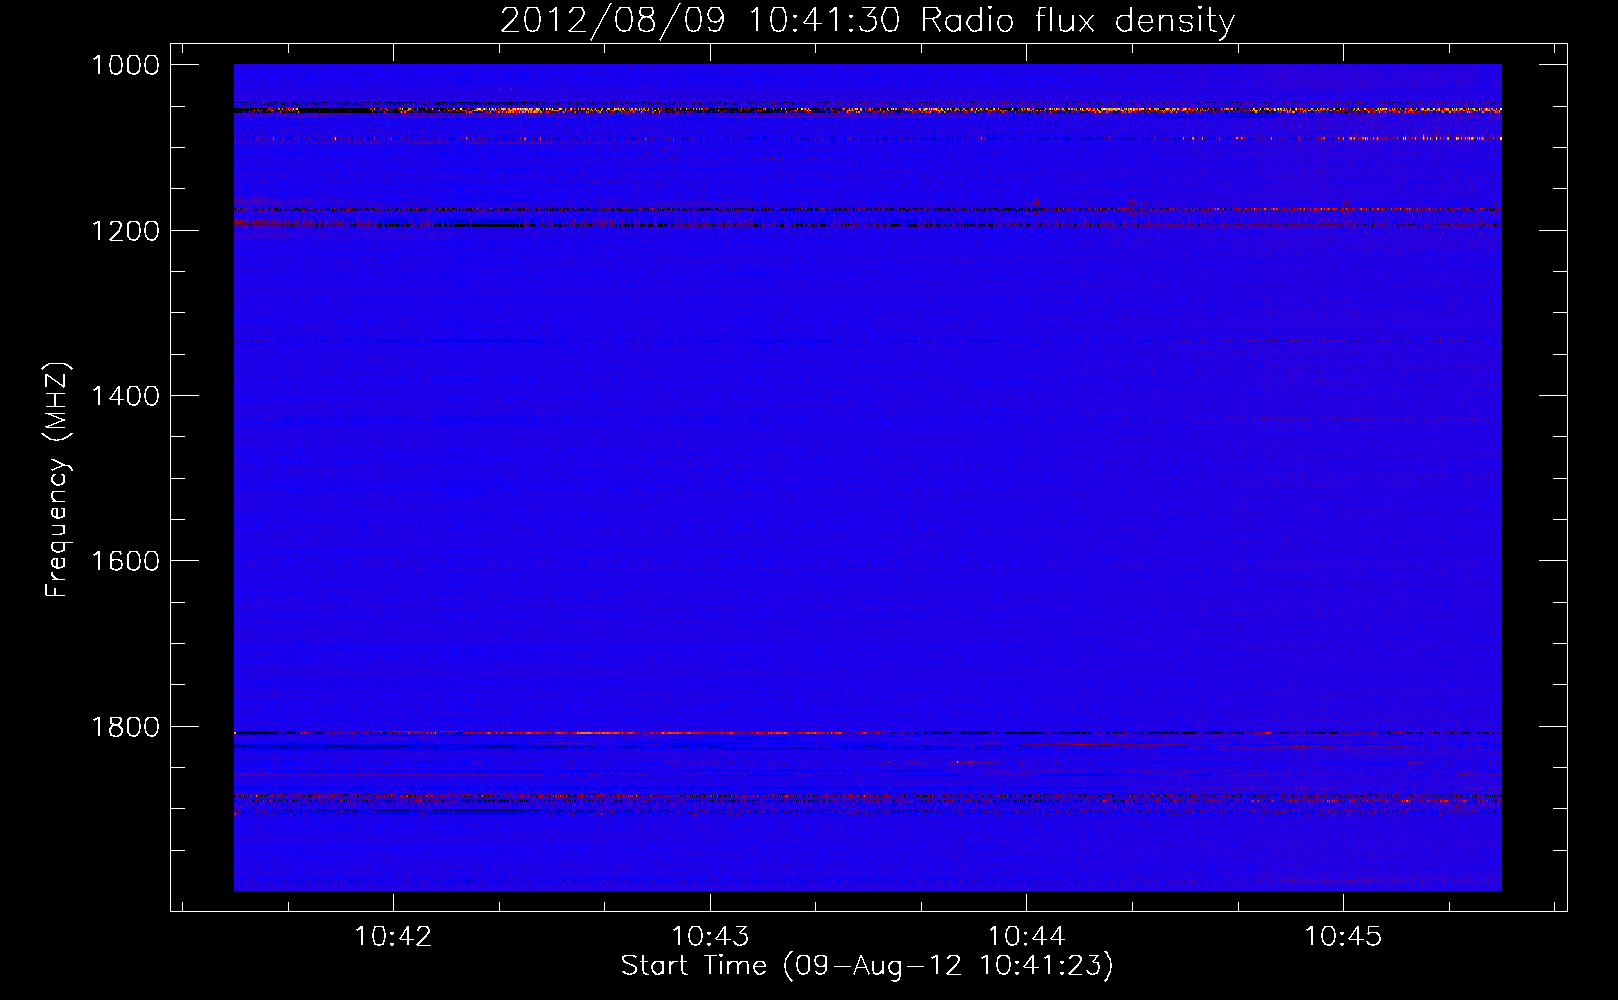Screen dimensions: 1618x1000
Task: Click the 1400 frequency tick label
Action: click(x=125, y=396)
